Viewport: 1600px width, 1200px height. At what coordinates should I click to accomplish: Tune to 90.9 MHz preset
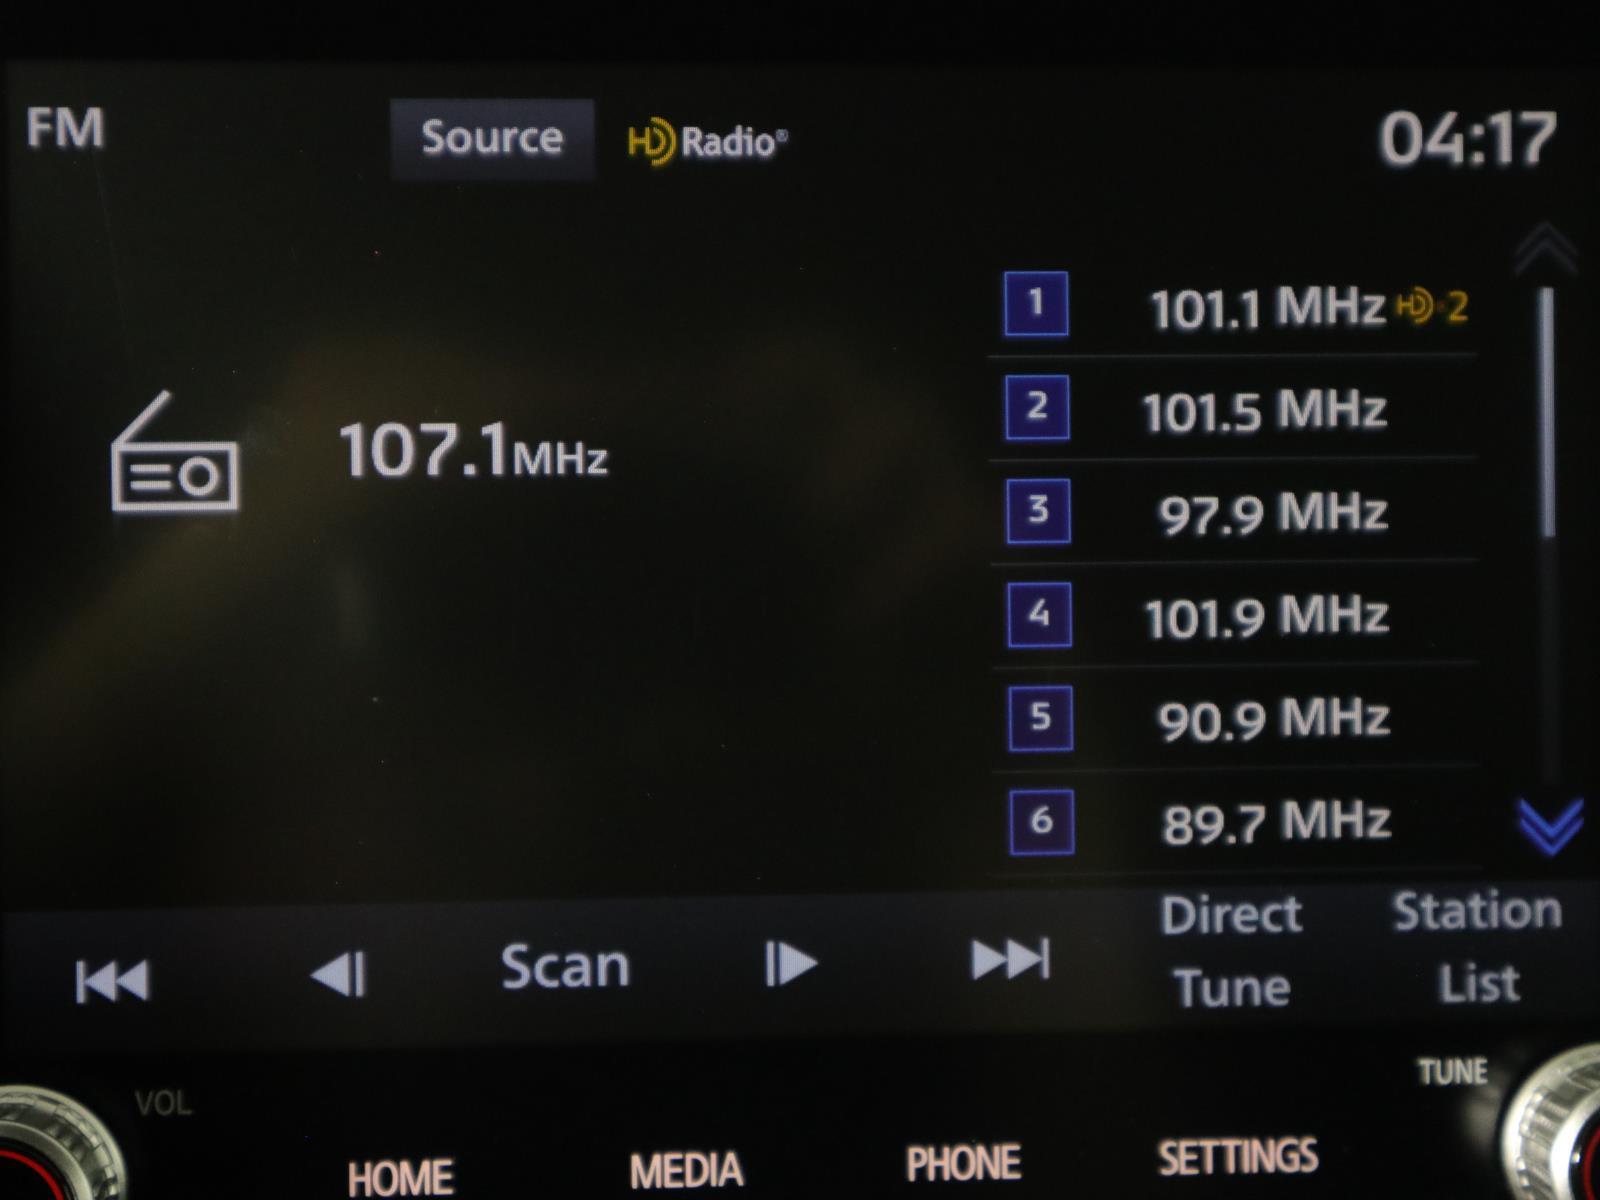tap(1274, 720)
